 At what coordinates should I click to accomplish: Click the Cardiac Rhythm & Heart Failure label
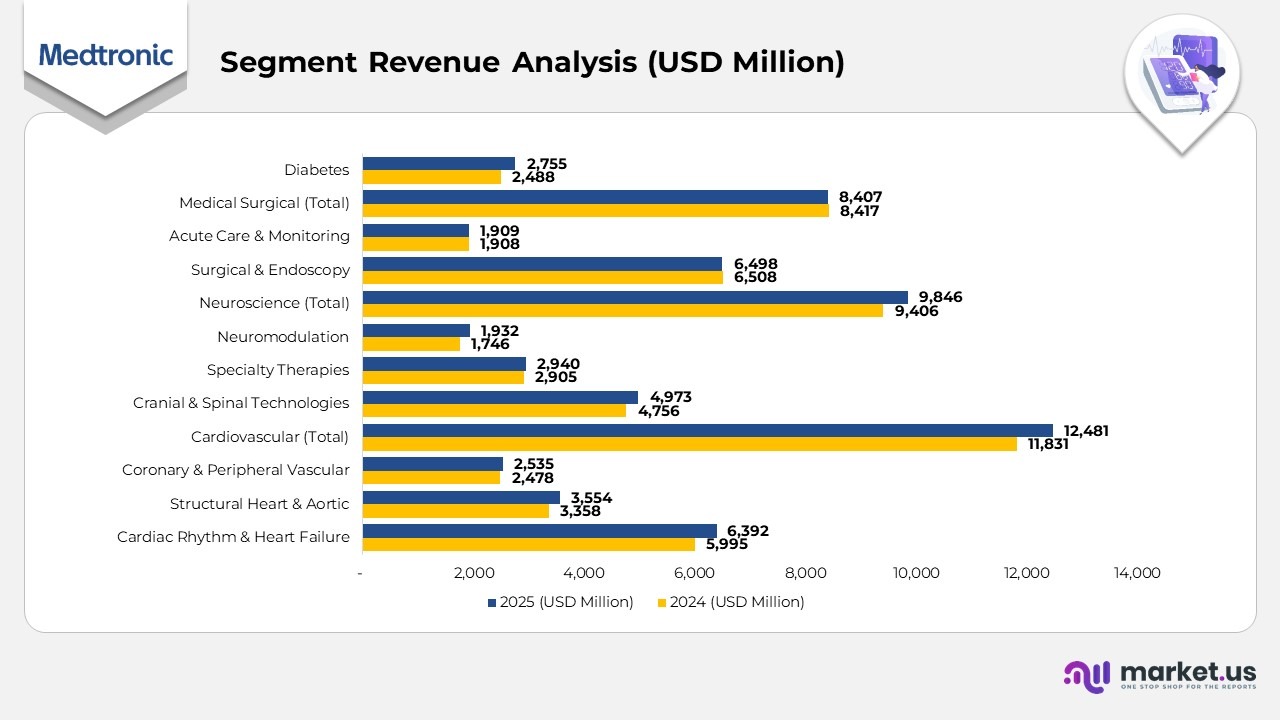click(233, 537)
